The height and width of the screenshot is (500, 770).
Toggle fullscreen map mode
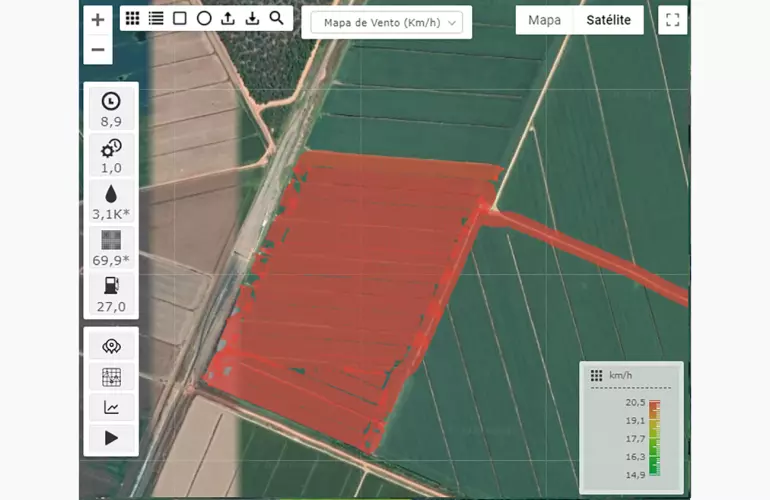point(673,20)
